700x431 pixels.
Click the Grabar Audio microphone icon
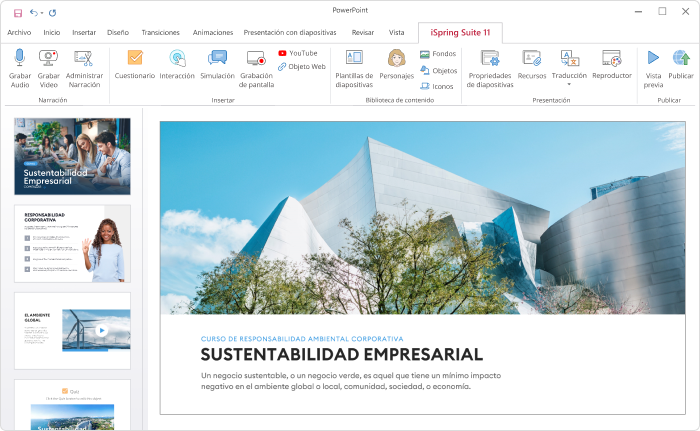point(20,58)
